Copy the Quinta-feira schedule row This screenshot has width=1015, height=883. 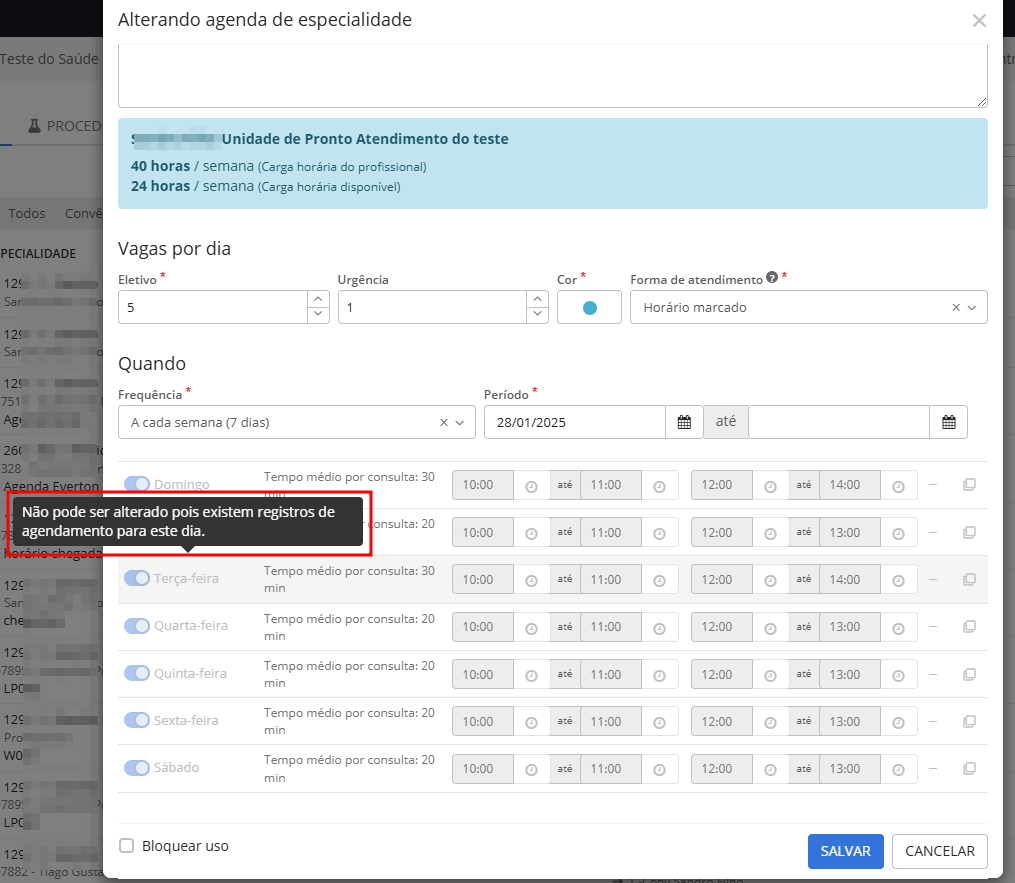pyautogui.click(x=969, y=675)
